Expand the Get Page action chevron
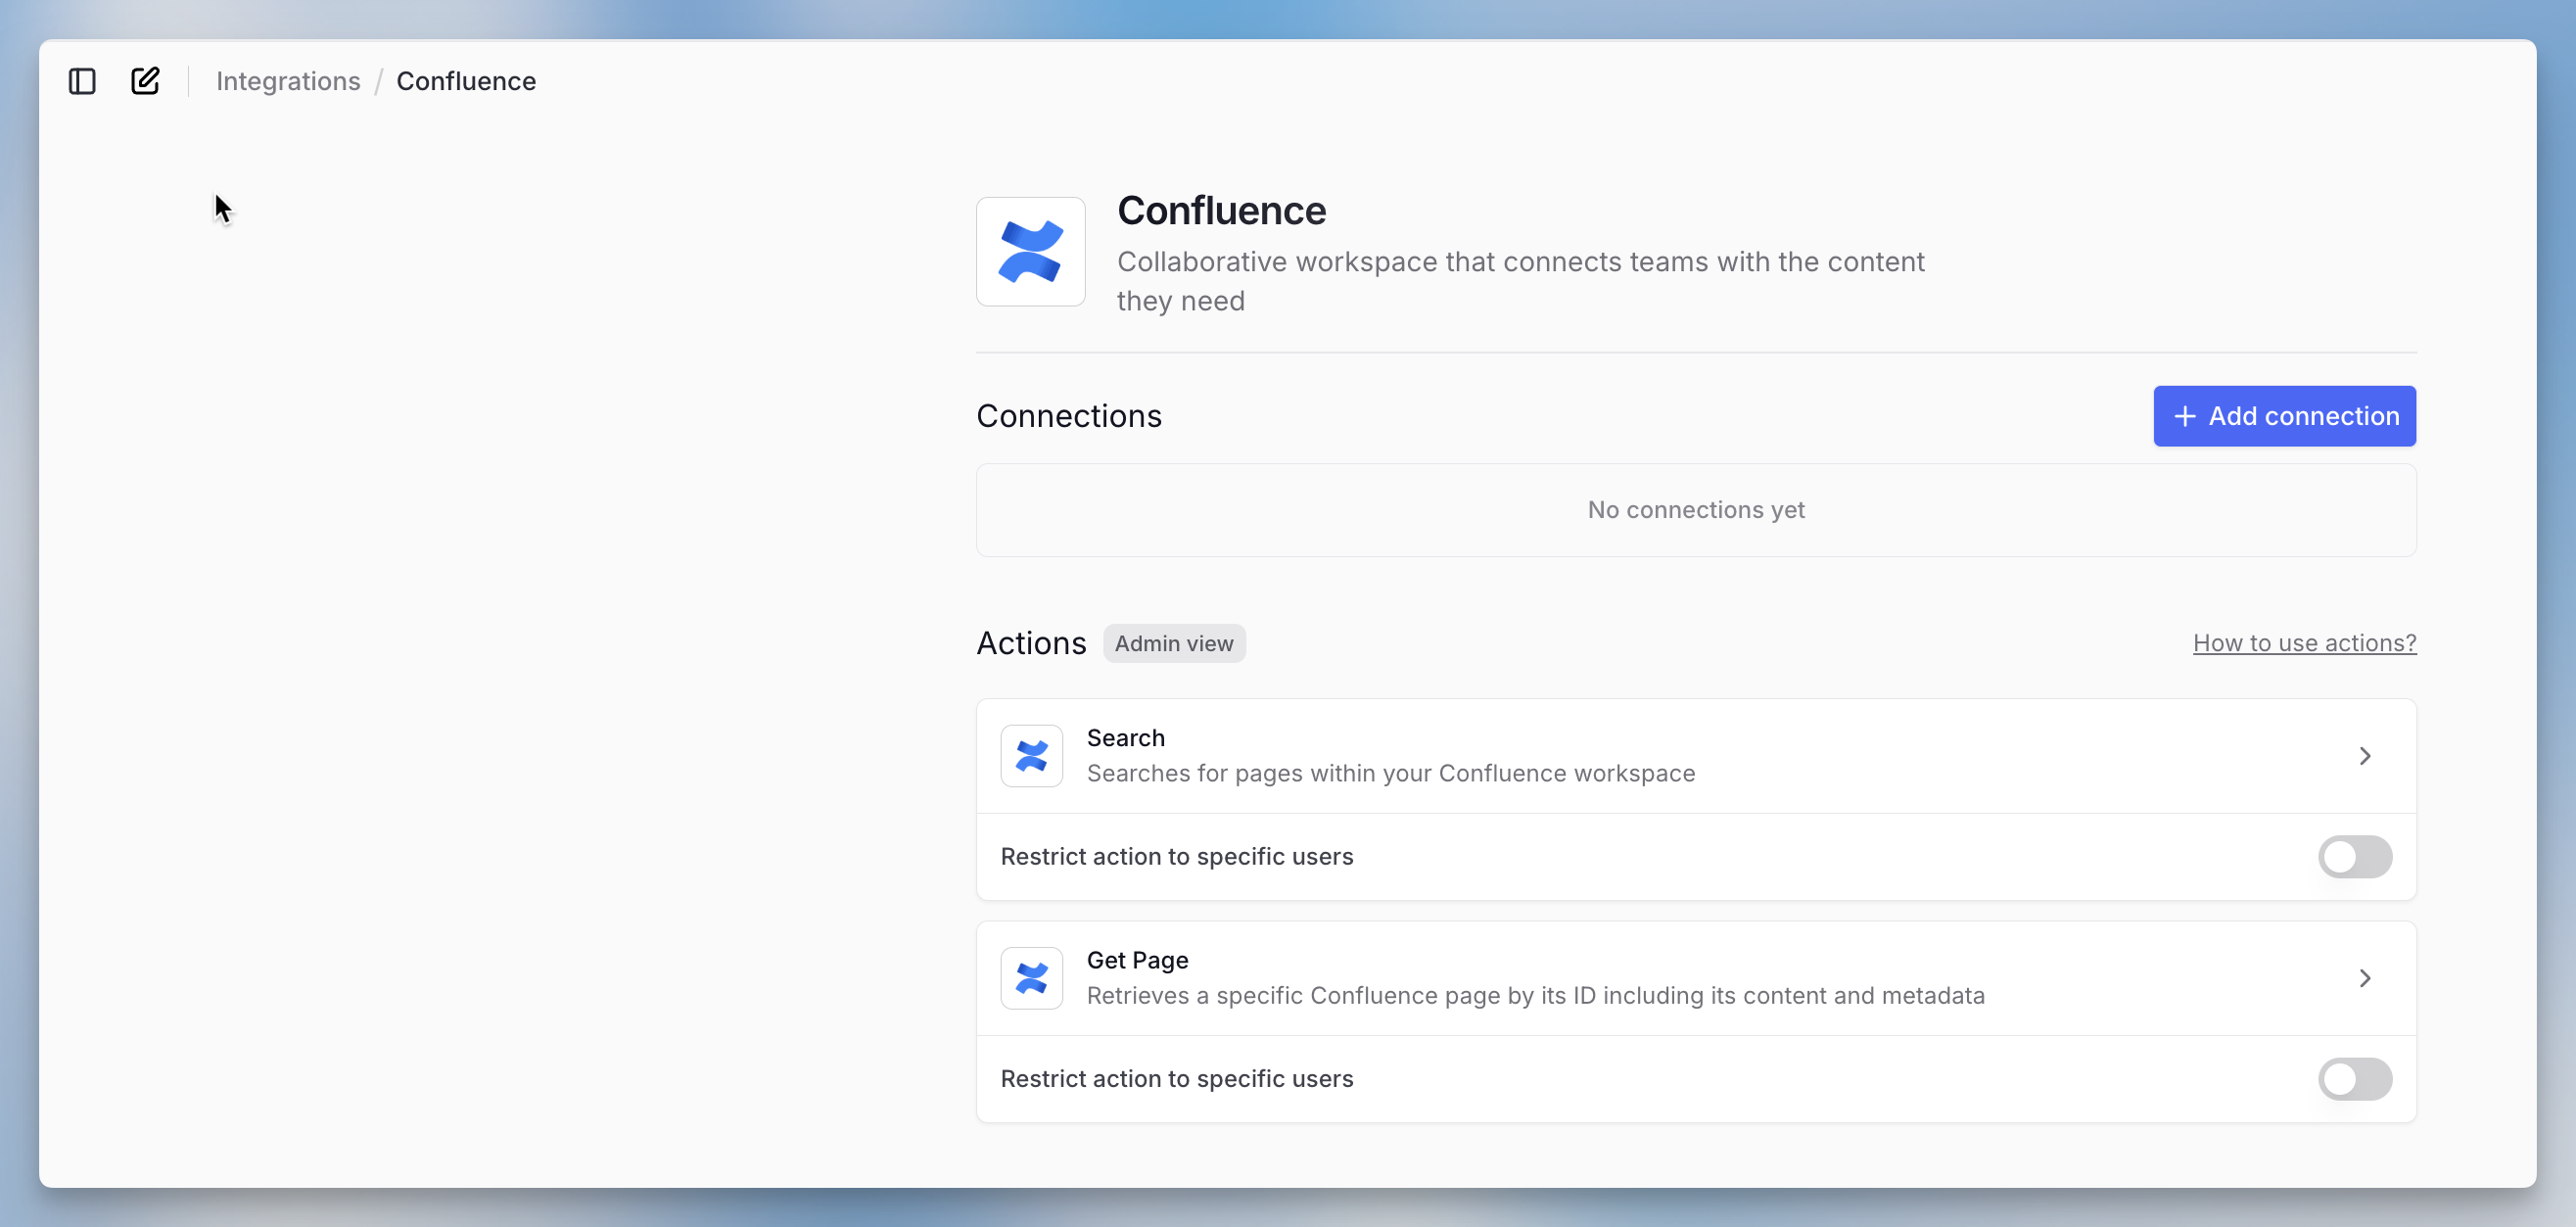Image resolution: width=2576 pixels, height=1227 pixels. tap(2364, 978)
